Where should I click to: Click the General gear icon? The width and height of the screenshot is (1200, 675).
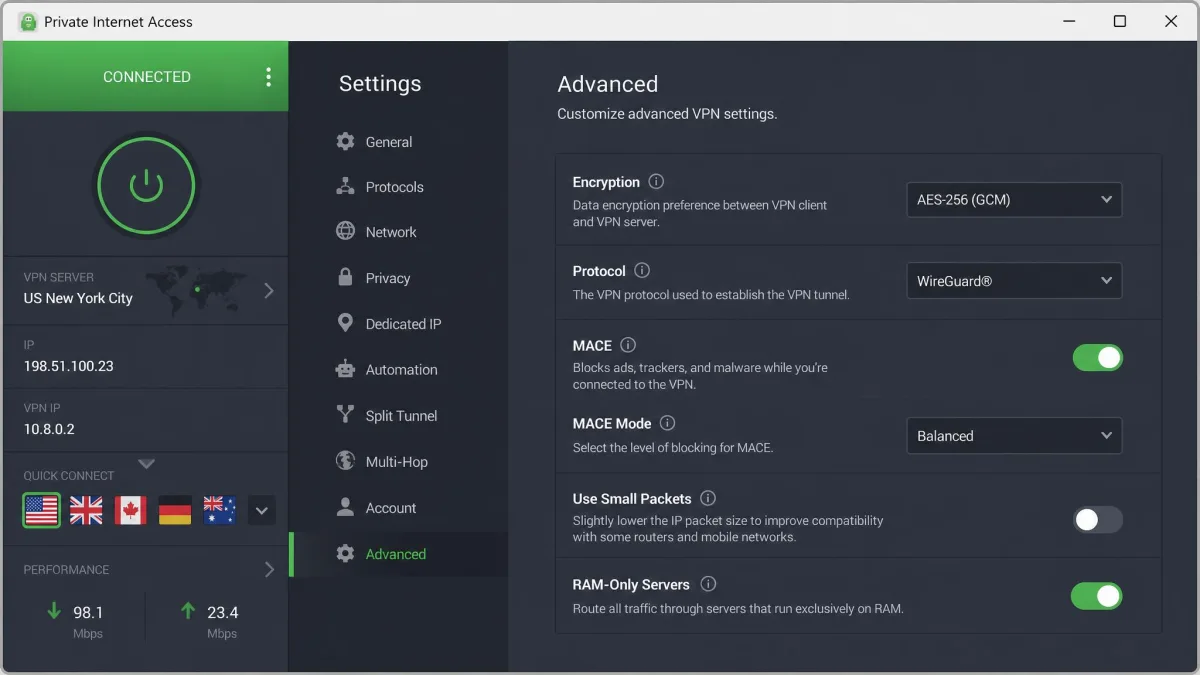(345, 141)
